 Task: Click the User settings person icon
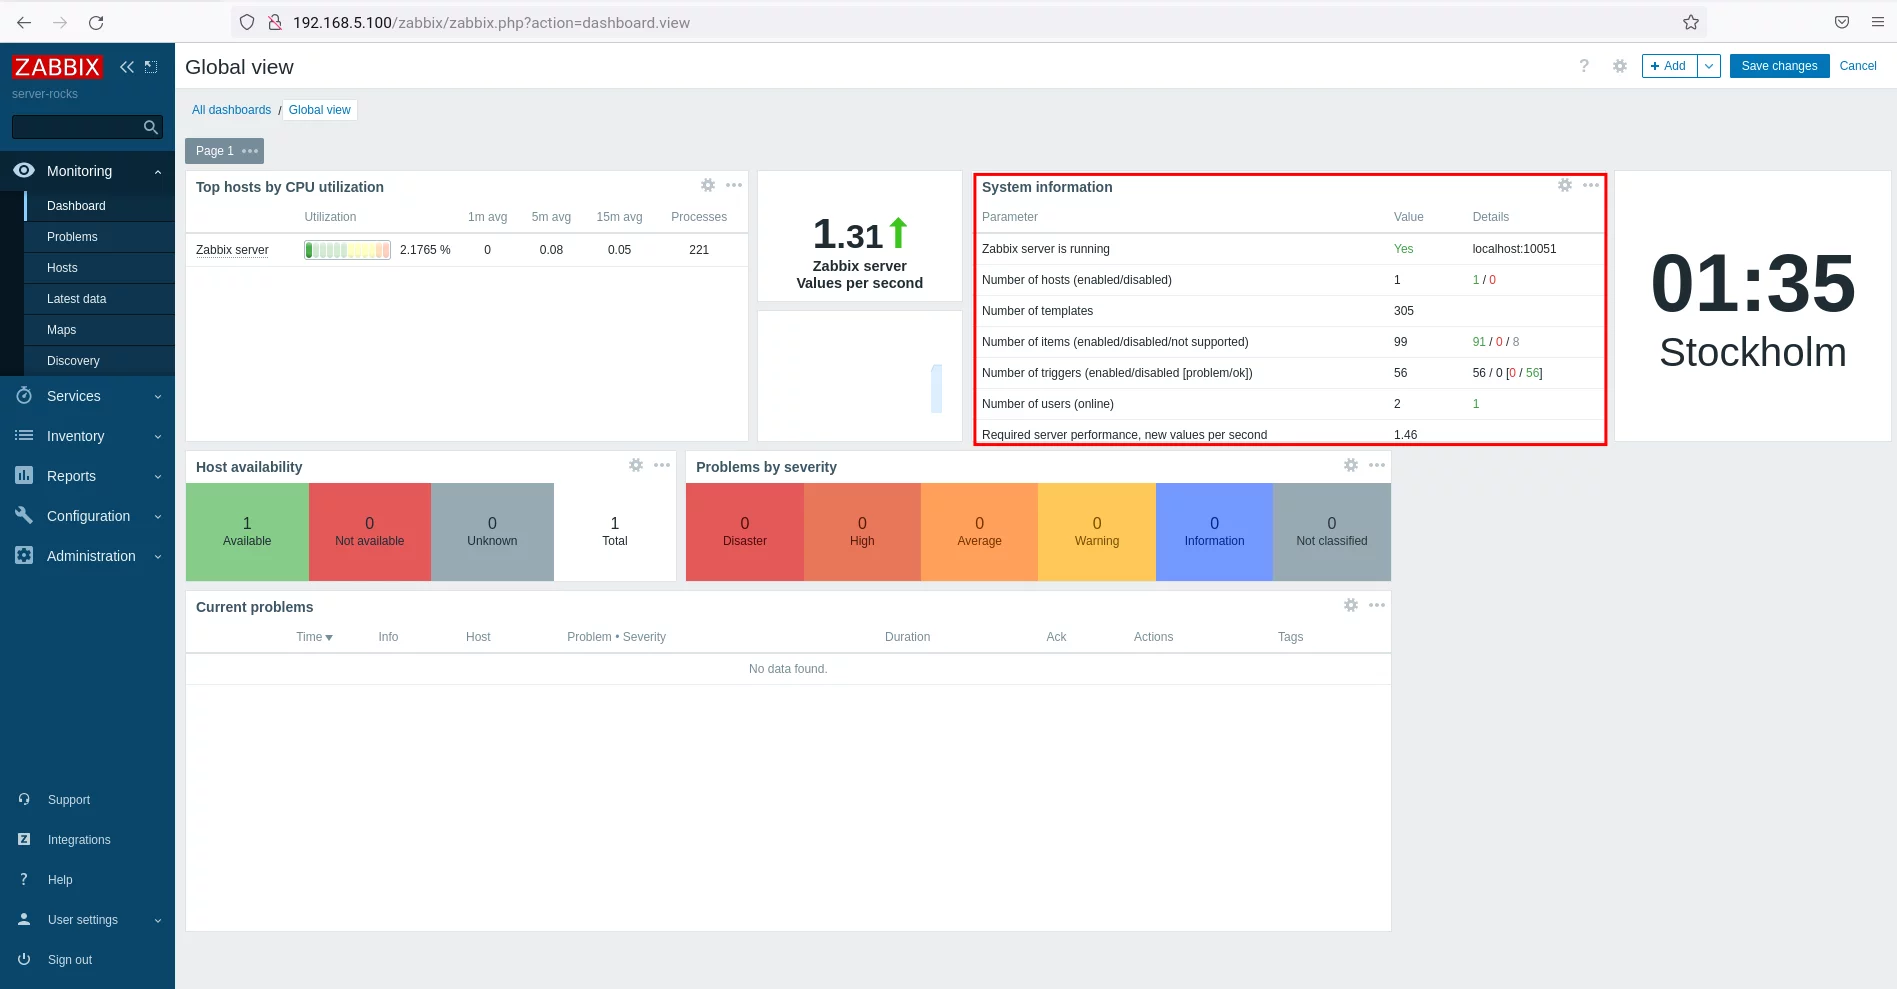24,919
